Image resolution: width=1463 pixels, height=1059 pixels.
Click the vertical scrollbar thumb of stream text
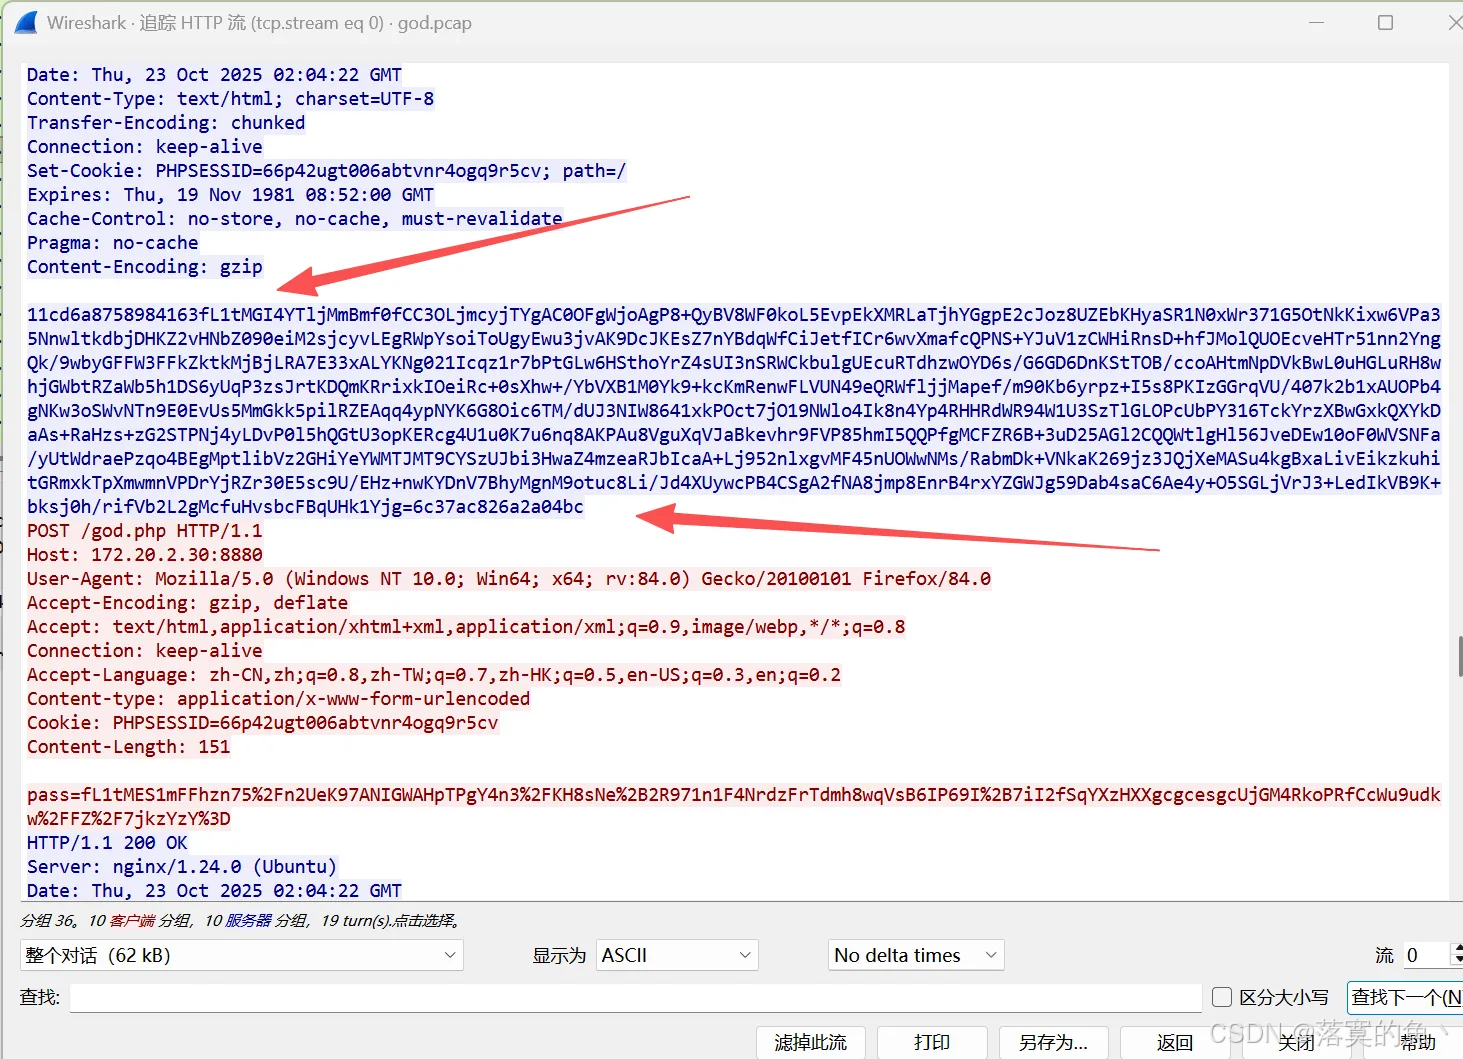pos(1459,656)
